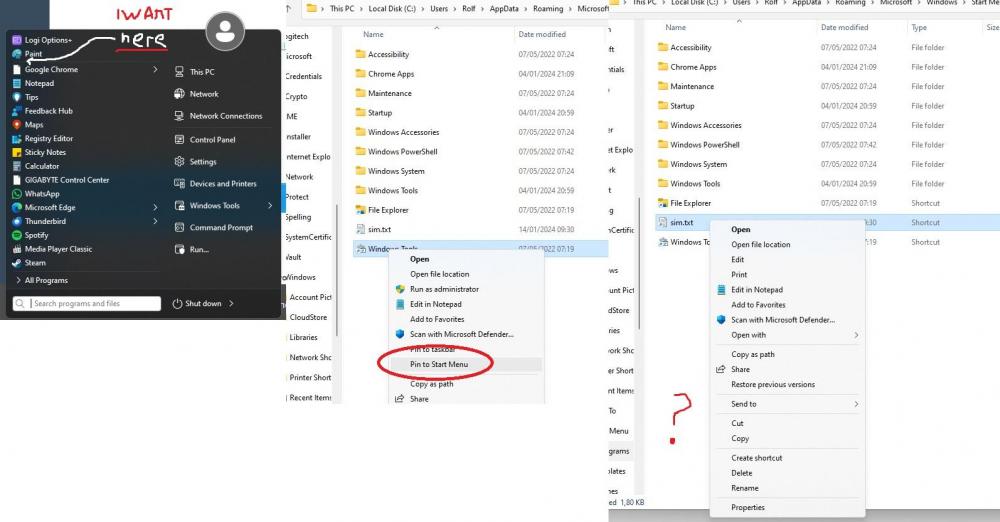Click the WhatsApp icon in Start menu
This screenshot has height=522, width=1000.
tap(17, 194)
